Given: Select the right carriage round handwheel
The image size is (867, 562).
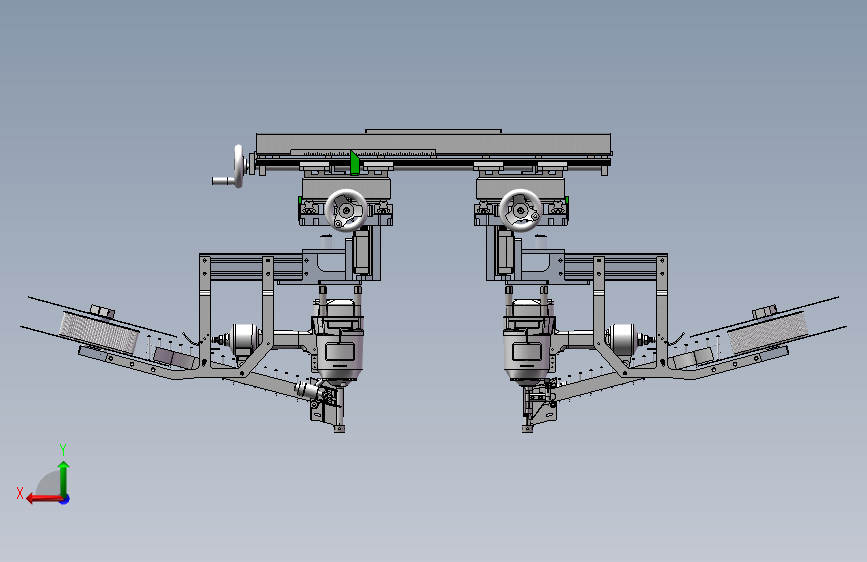Looking at the screenshot, I should point(520,210).
